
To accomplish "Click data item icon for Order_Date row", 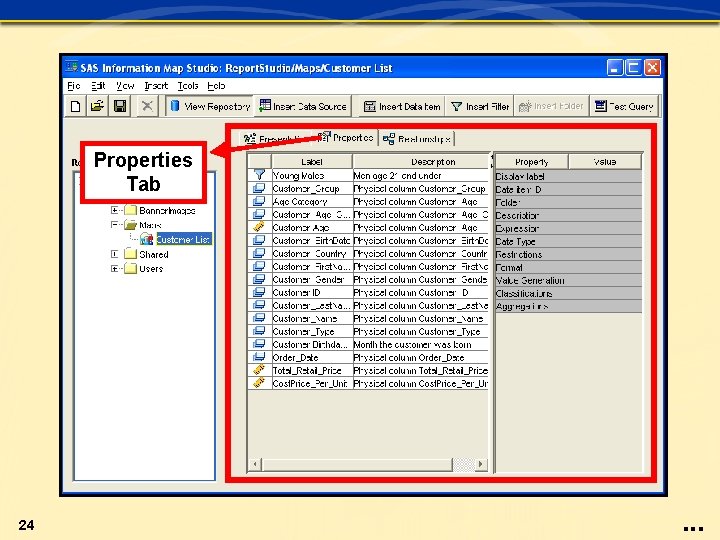I will click(x=259, y=357).
